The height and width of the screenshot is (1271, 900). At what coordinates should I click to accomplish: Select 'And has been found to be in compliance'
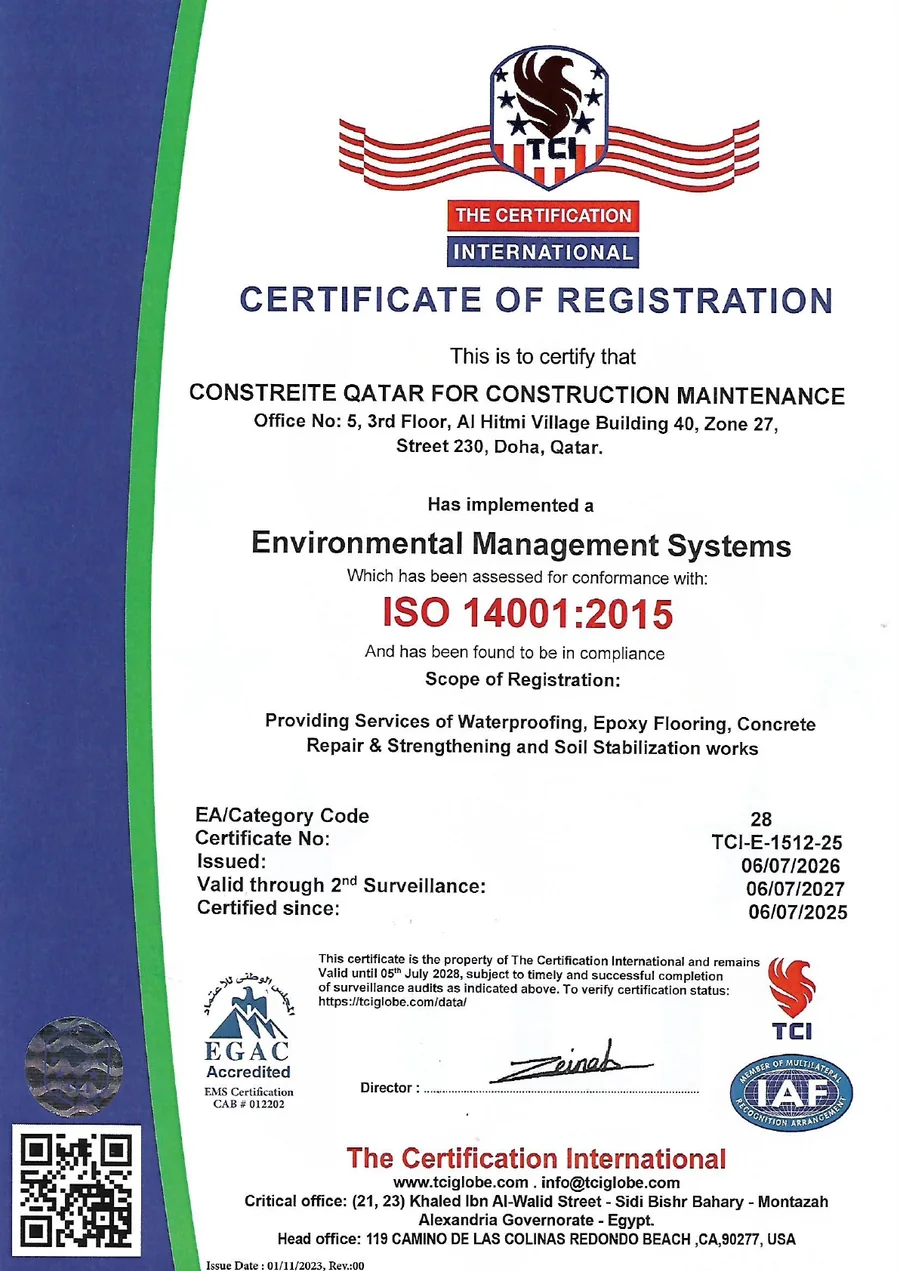[514, 653]
